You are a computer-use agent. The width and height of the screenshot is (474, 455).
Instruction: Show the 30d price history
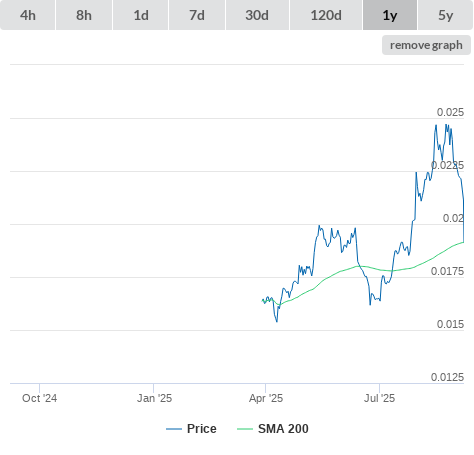click(257, 15)
